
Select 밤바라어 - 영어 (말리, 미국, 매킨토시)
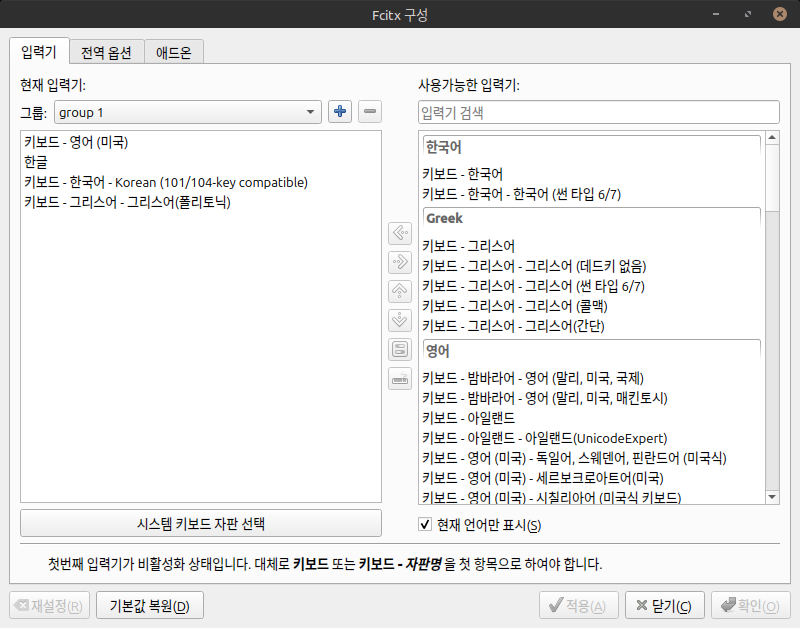pyautogui.click(x=592, y=398)
